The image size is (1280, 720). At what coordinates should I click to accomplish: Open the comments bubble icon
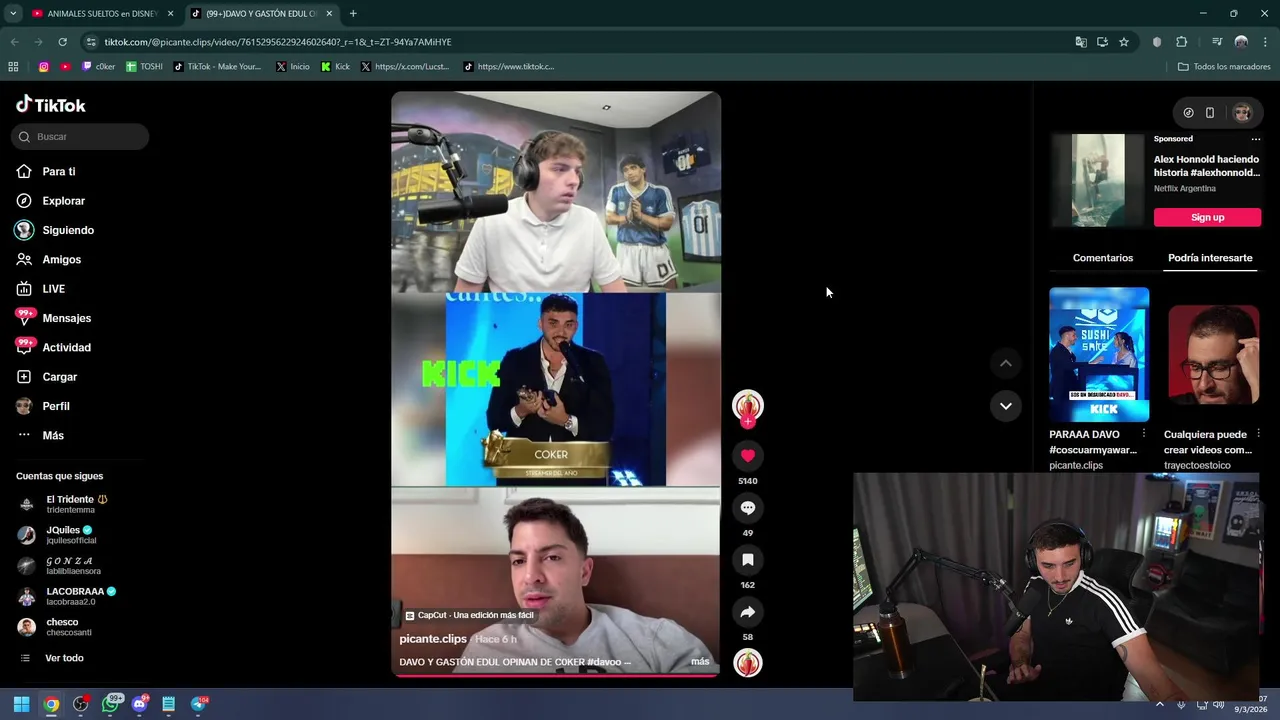748,508
